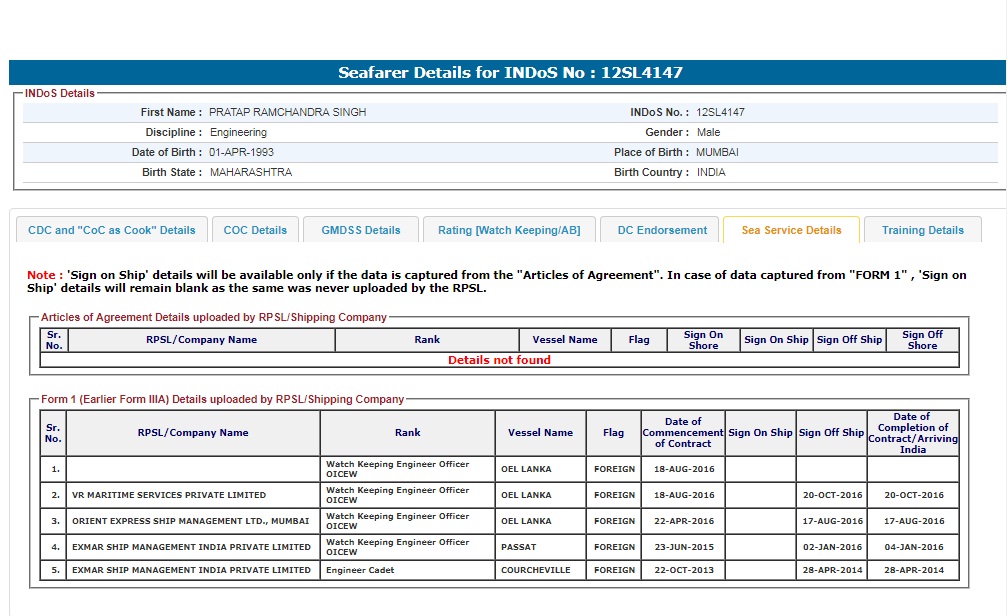The image size is (1007, 616).
Task: Click the PASSAT vessel name cell
Action: [519, 547]
